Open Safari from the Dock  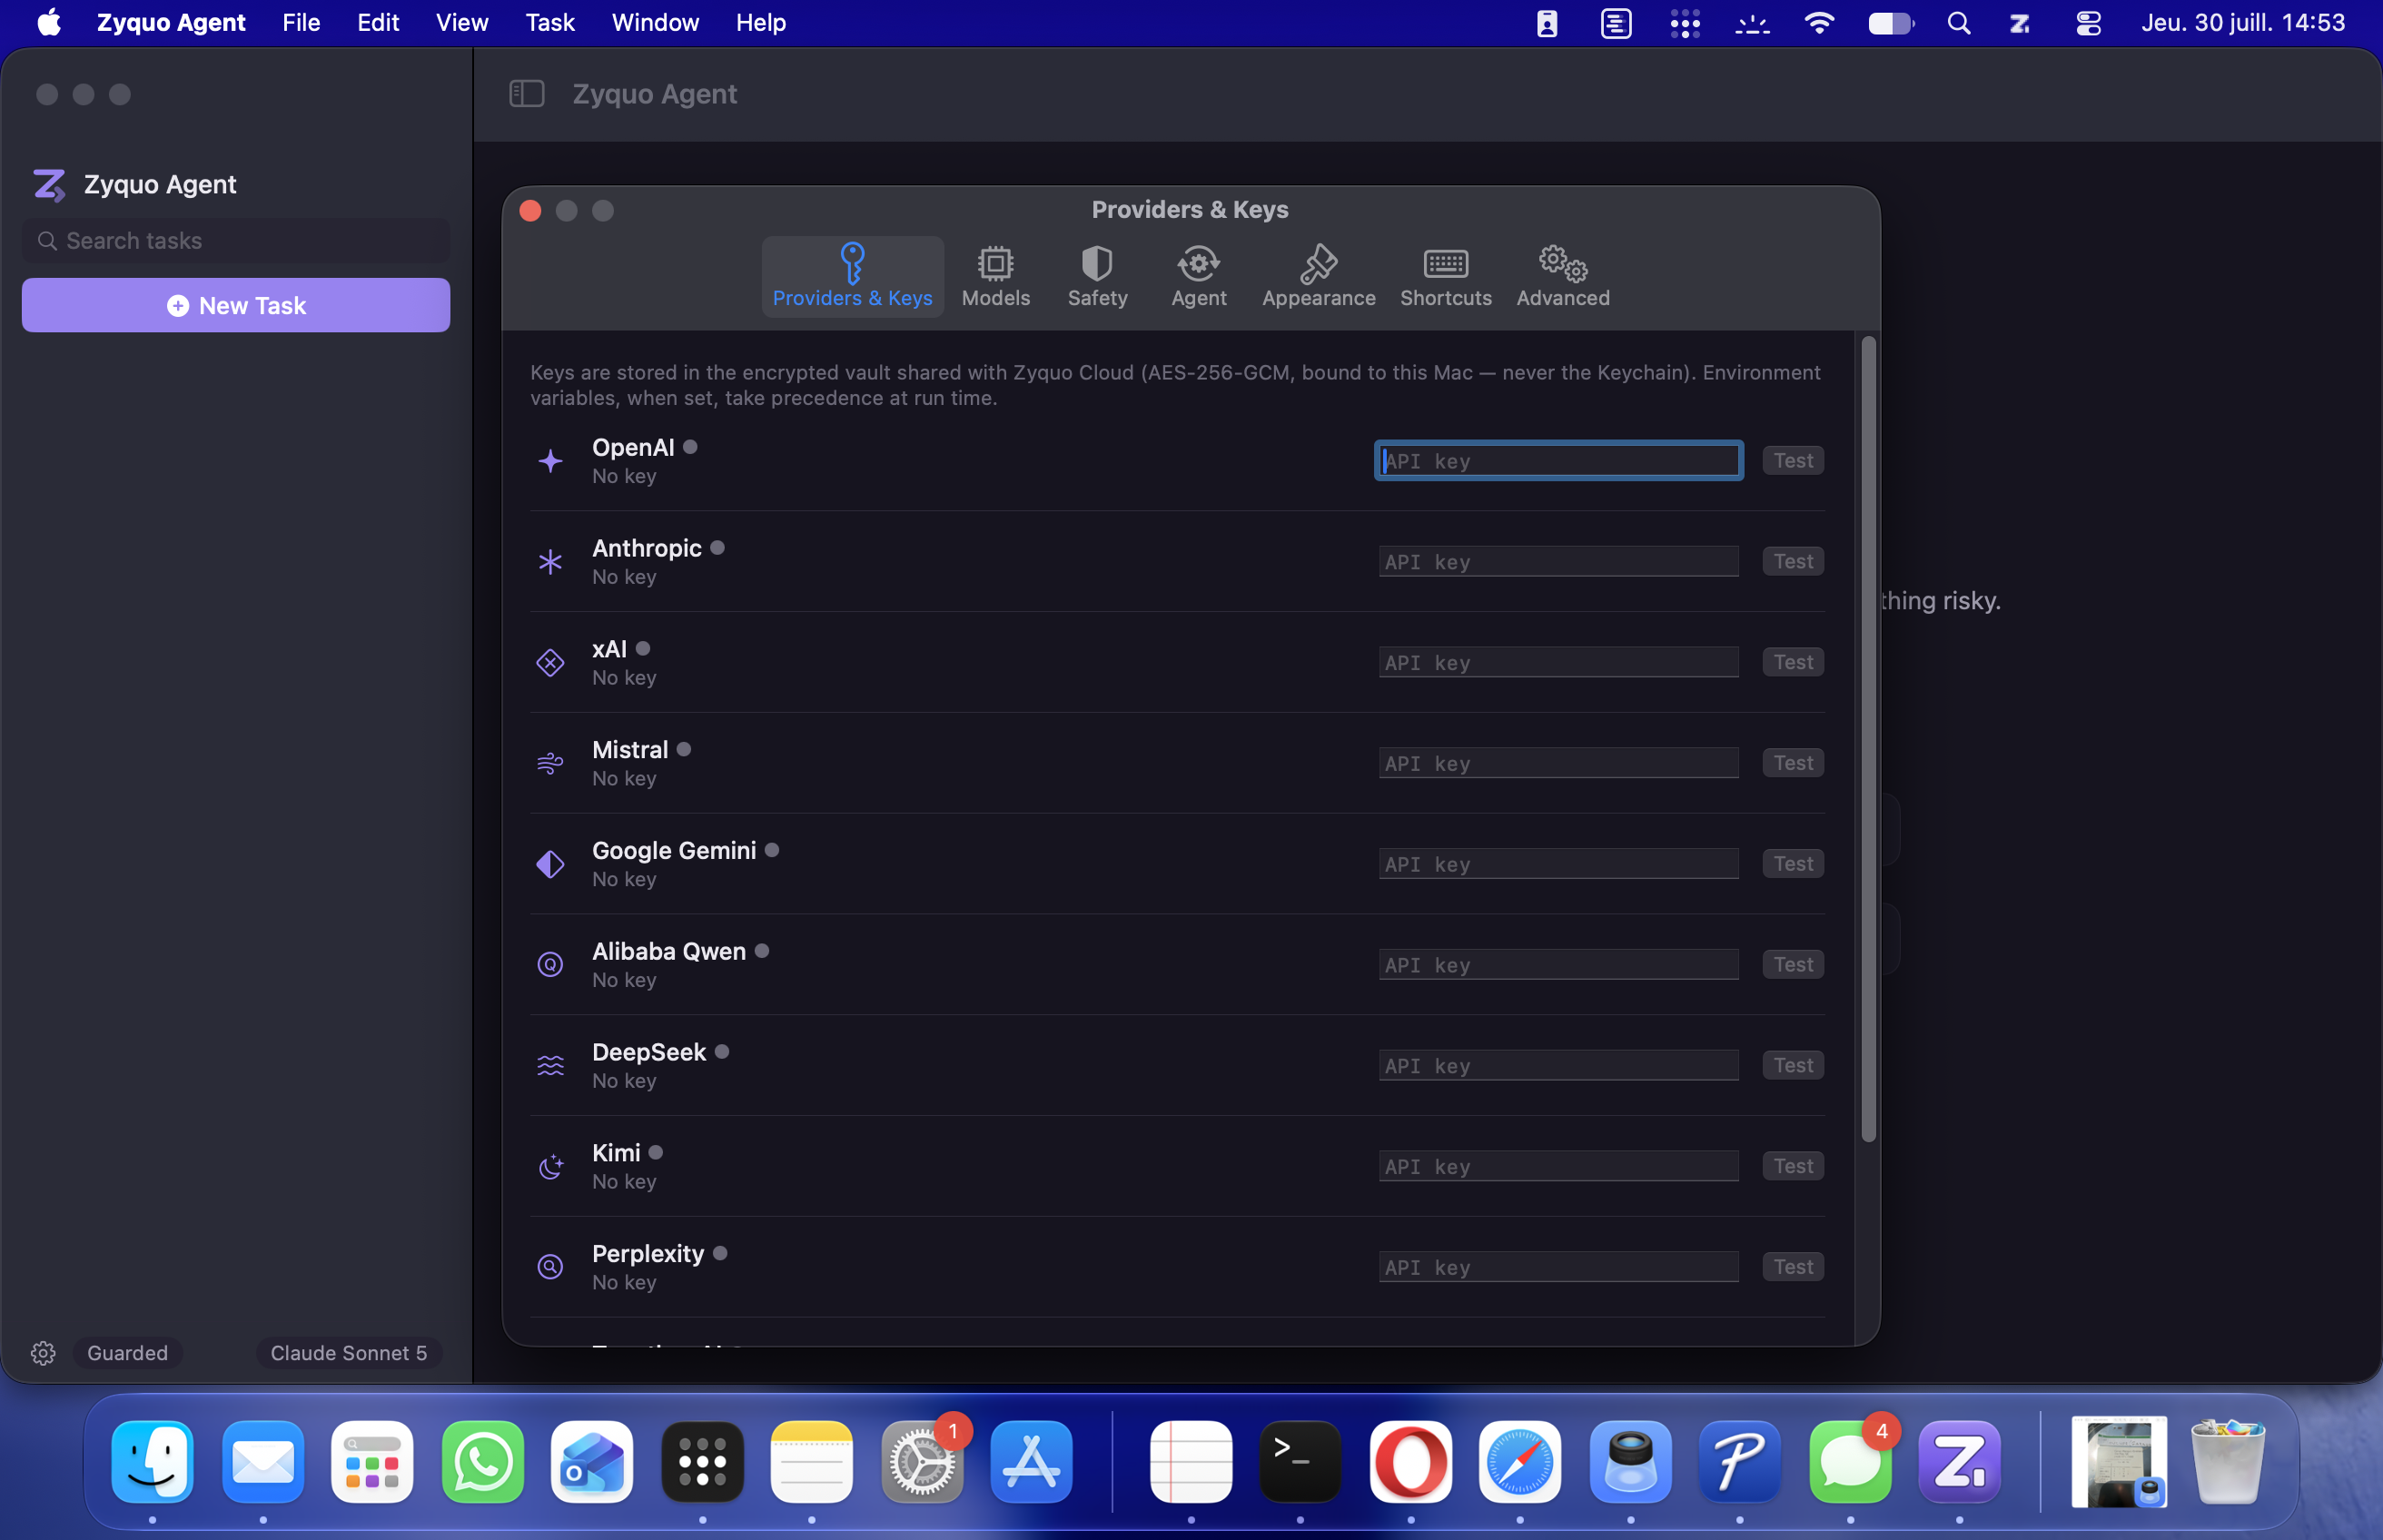(x=1520, y=1461)
